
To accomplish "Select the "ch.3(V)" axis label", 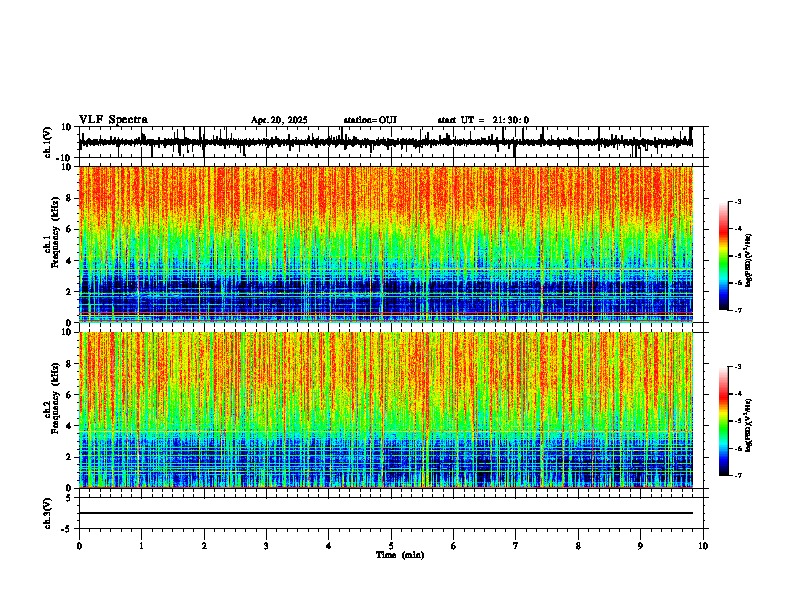I will (48, 513).
